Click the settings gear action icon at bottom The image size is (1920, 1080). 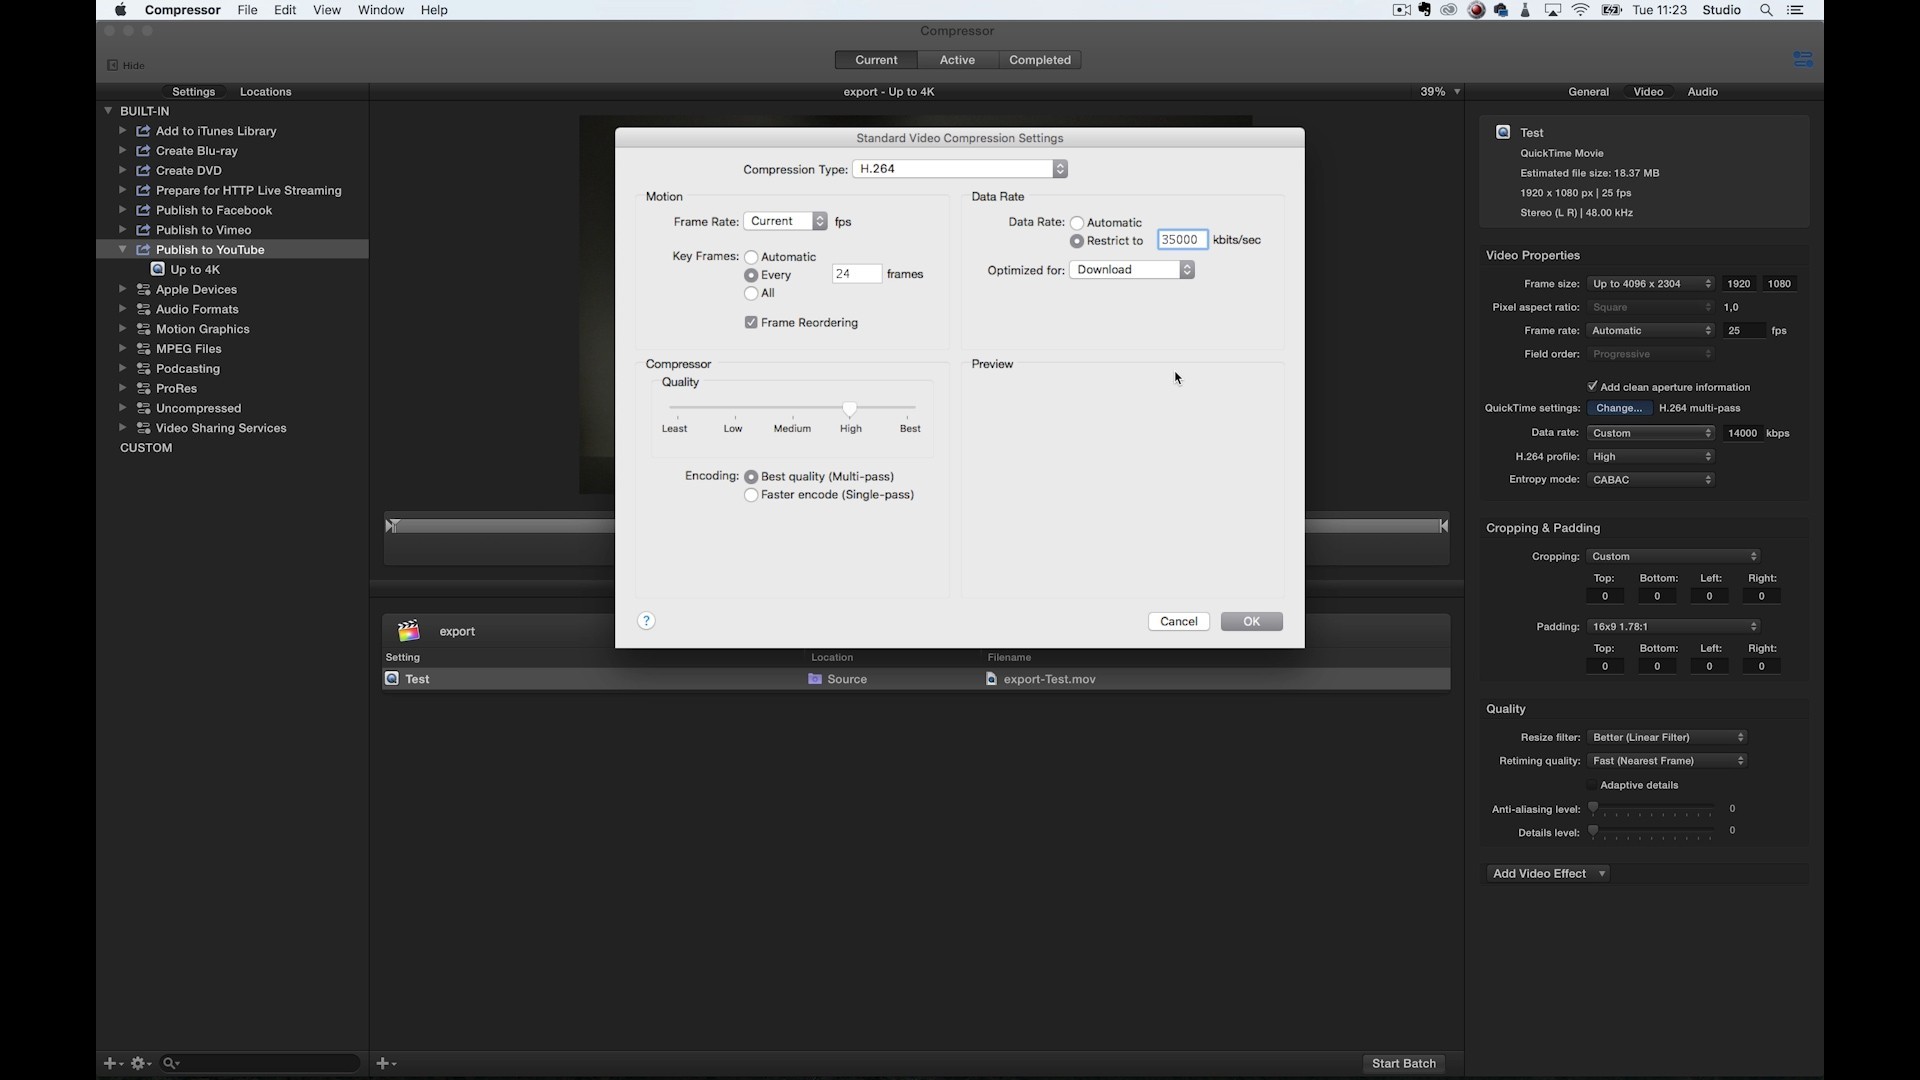(x=141, y=1063)
